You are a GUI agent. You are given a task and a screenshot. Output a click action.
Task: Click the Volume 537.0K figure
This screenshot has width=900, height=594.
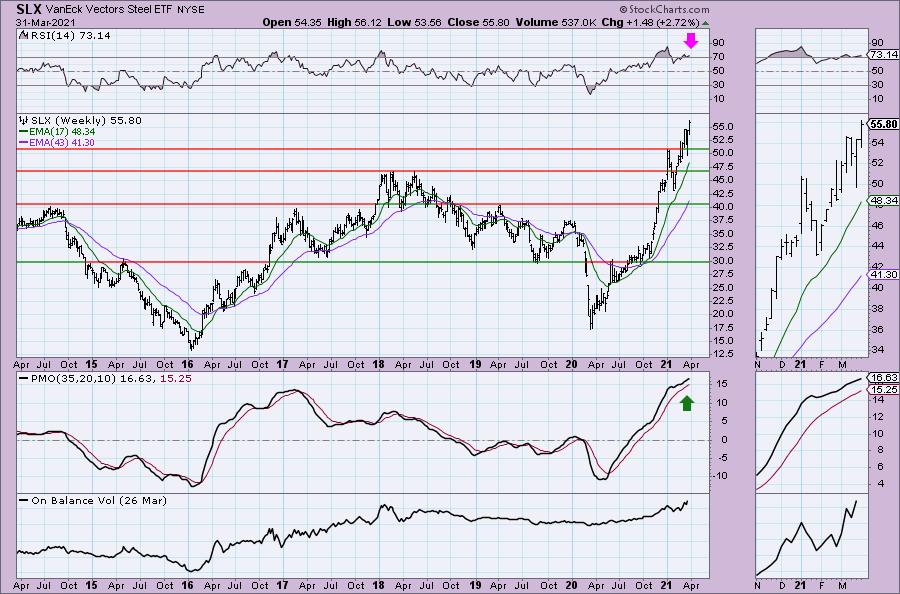tap(556, 22)
